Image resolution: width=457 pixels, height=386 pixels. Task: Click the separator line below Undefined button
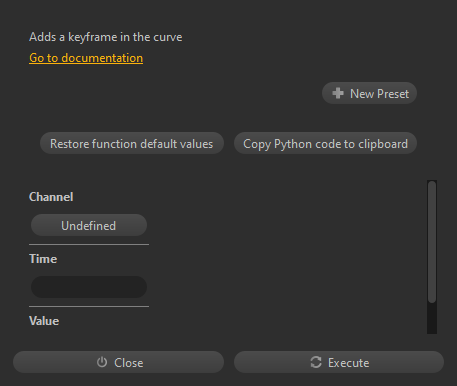click(89, 244)
